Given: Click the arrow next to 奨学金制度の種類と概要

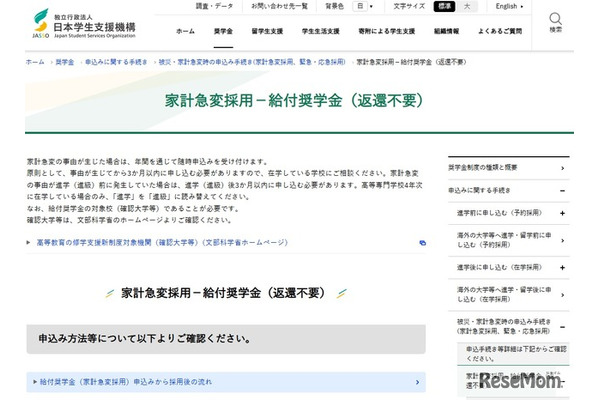Looking at the screenshot, I should (x=562, y=168).
